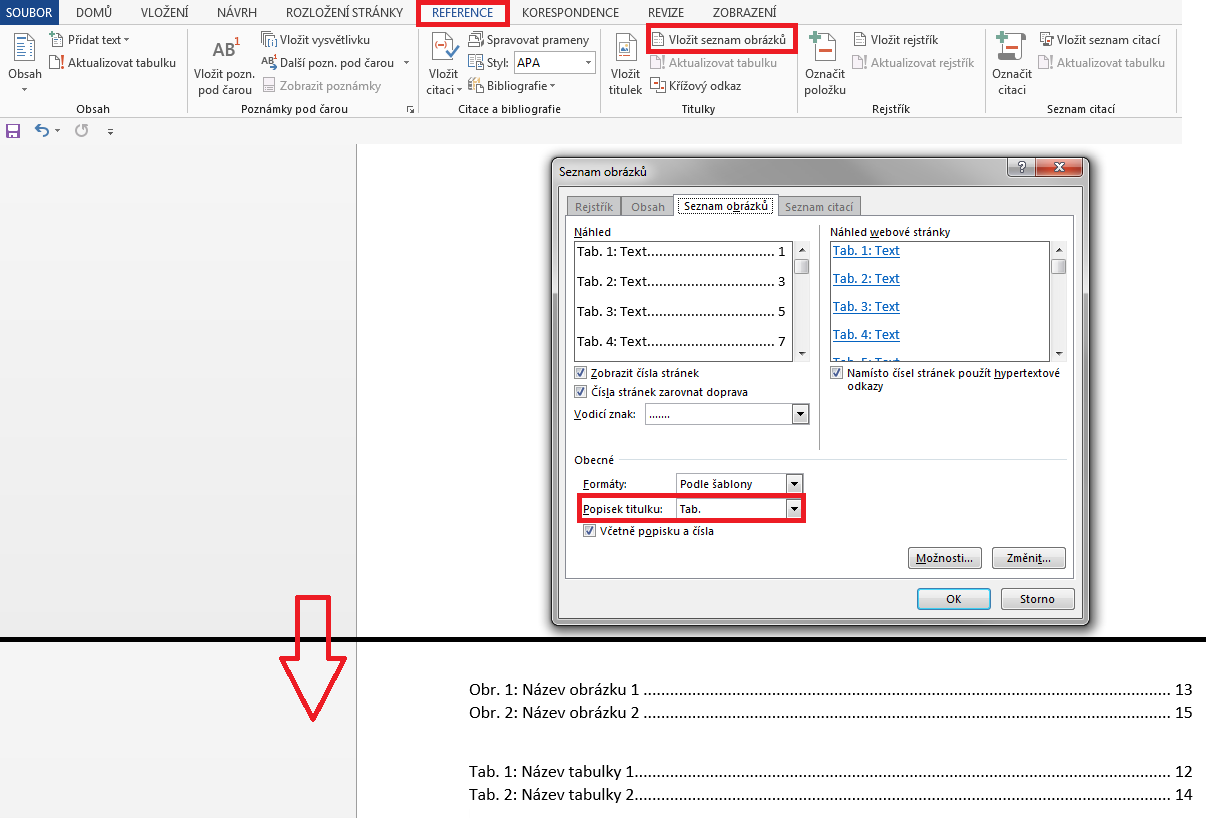This screenshot has height=818, width=1206.
Task: Click Obr. 2: Název obrázku 2 entry
Action: coord(830,713)
